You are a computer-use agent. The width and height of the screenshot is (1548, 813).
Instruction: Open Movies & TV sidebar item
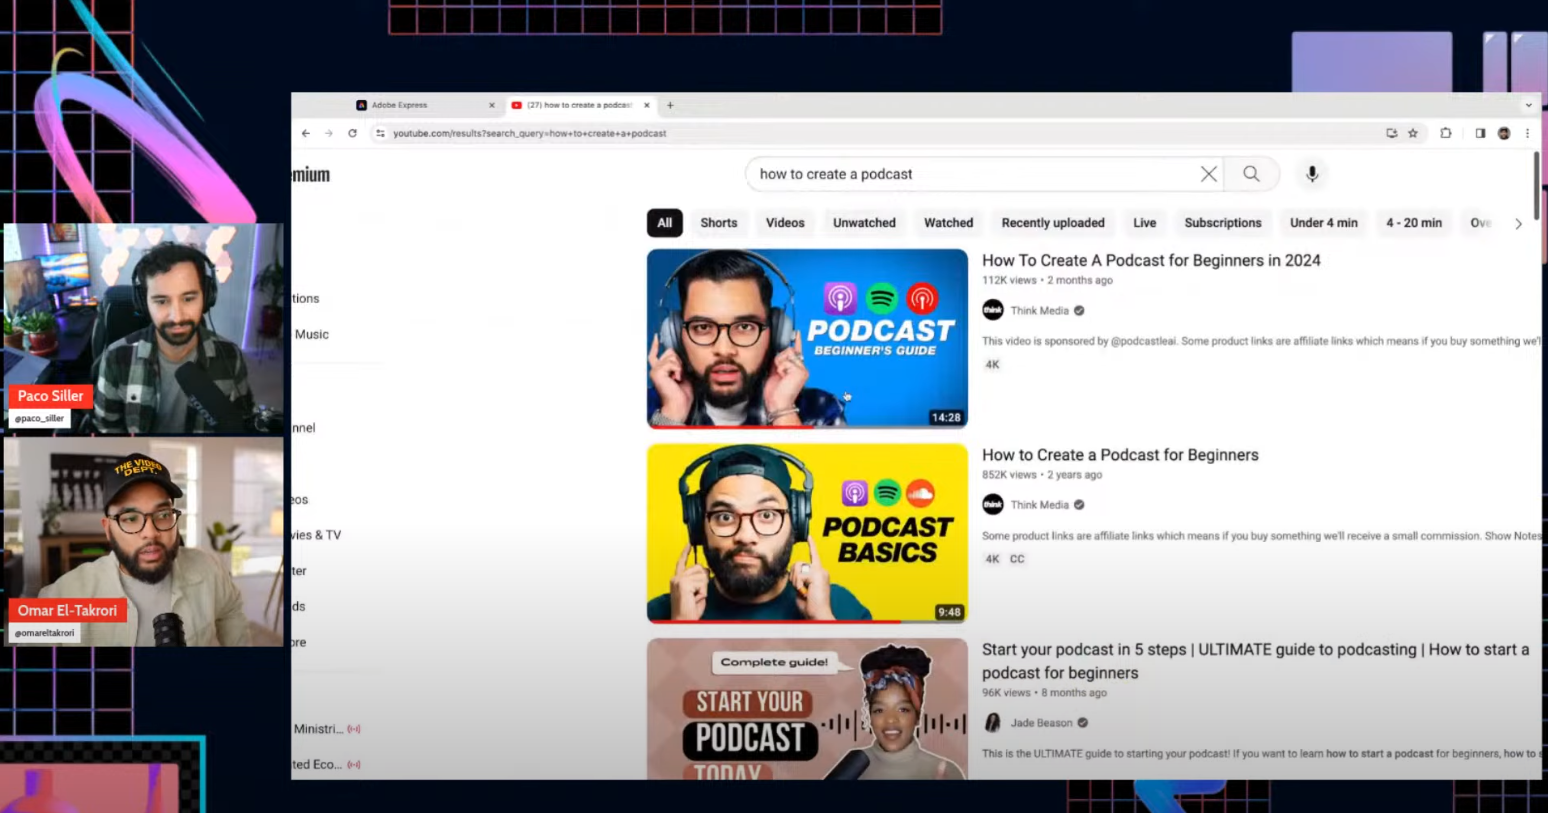click(316, 535)
